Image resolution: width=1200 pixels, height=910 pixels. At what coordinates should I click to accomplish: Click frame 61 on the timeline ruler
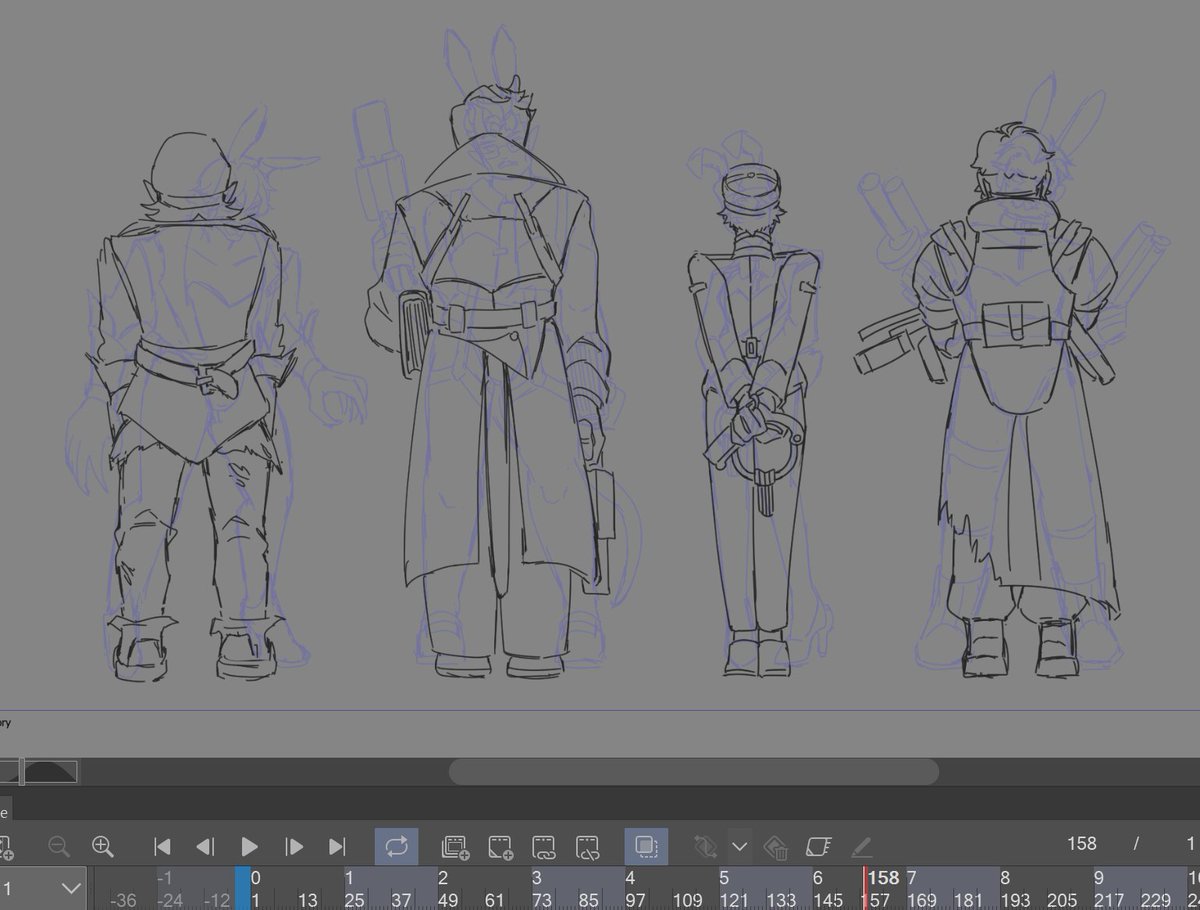(x=494, y=900)
